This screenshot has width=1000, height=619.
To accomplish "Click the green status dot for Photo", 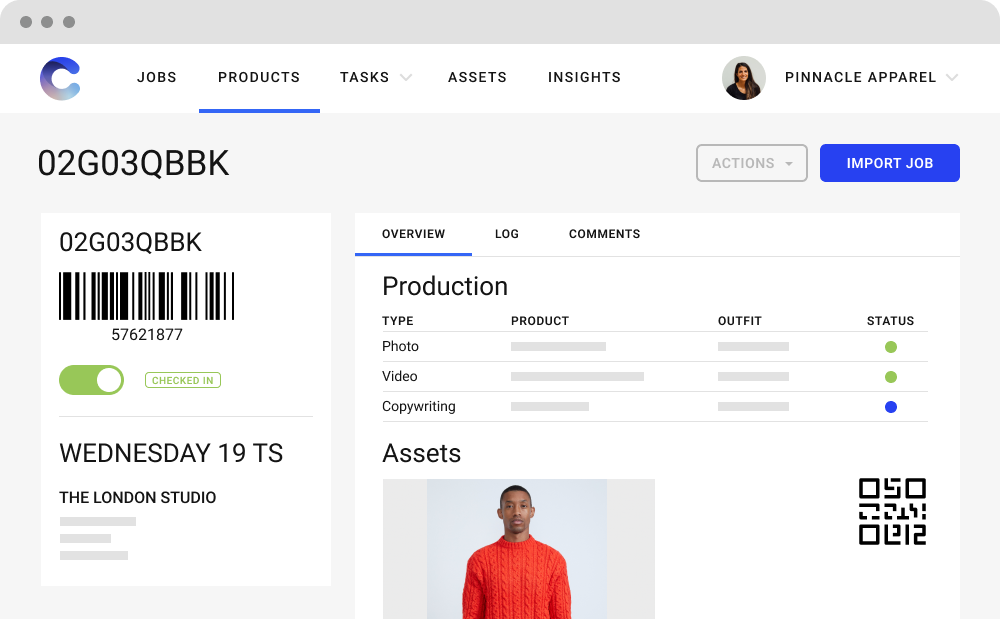I will [891, 346].
